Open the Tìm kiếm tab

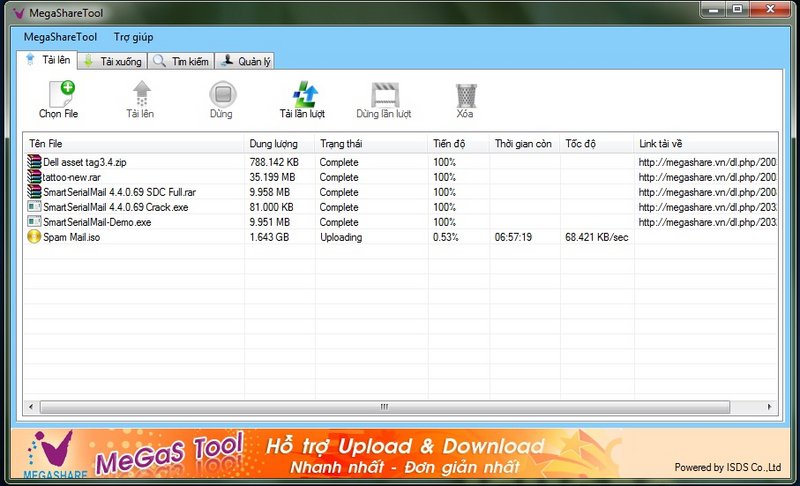181,61
